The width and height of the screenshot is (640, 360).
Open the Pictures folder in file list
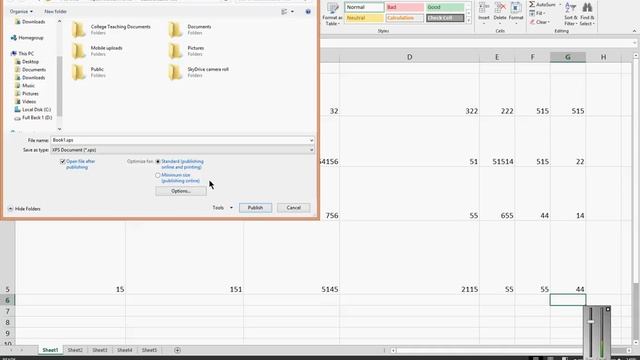pos(186,51)
